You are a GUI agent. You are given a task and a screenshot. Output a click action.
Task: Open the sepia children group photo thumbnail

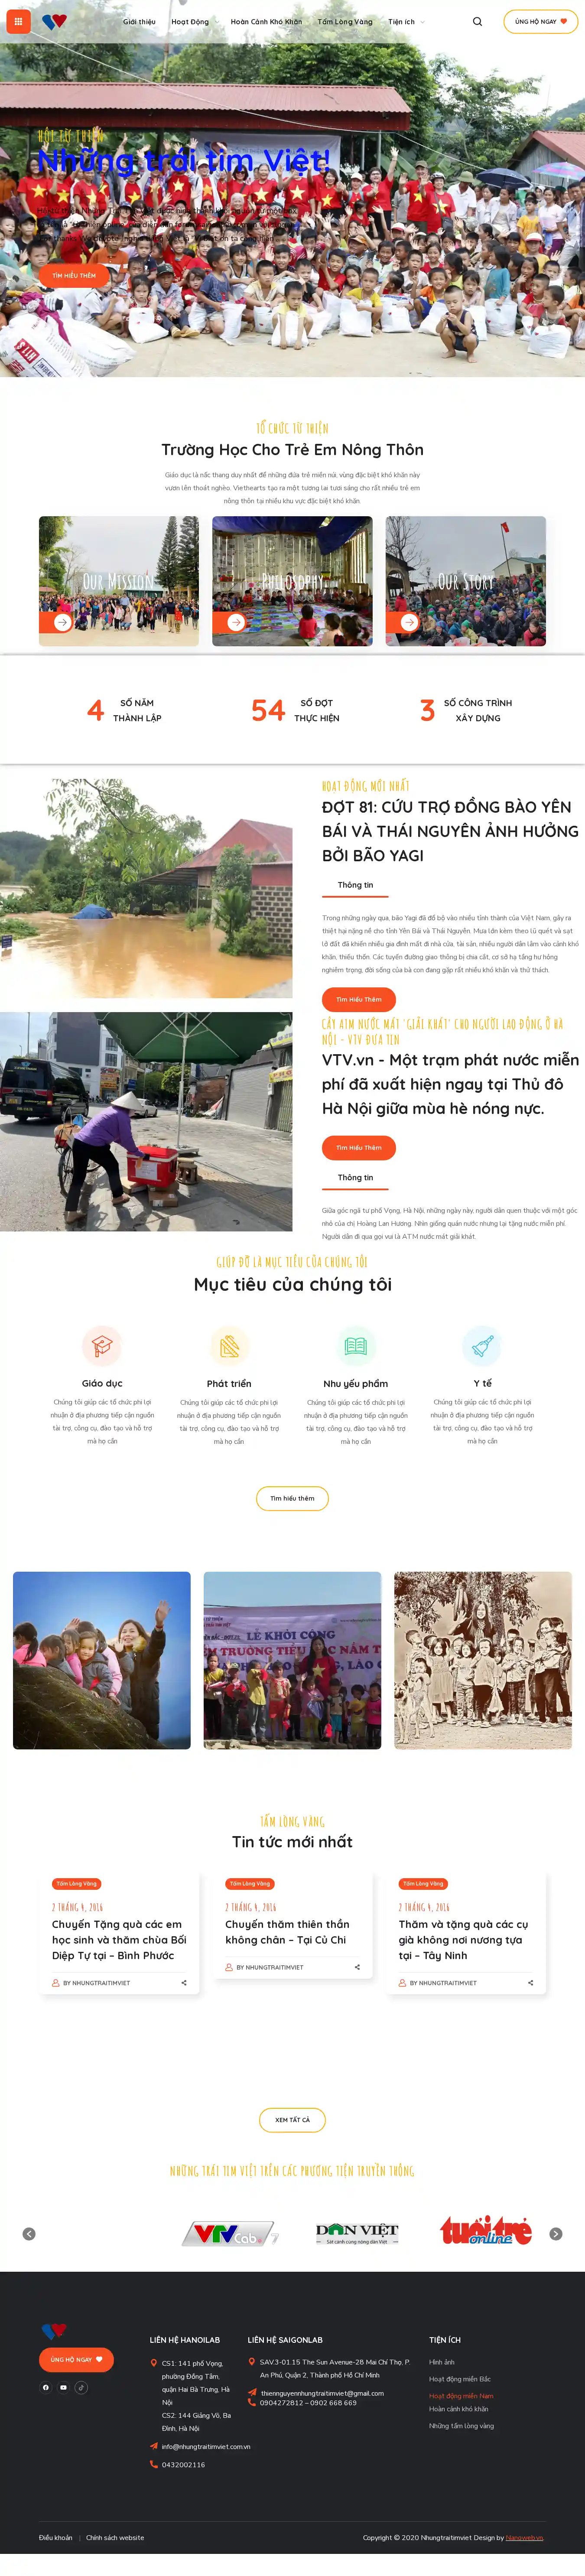[x=483, y=1660]
